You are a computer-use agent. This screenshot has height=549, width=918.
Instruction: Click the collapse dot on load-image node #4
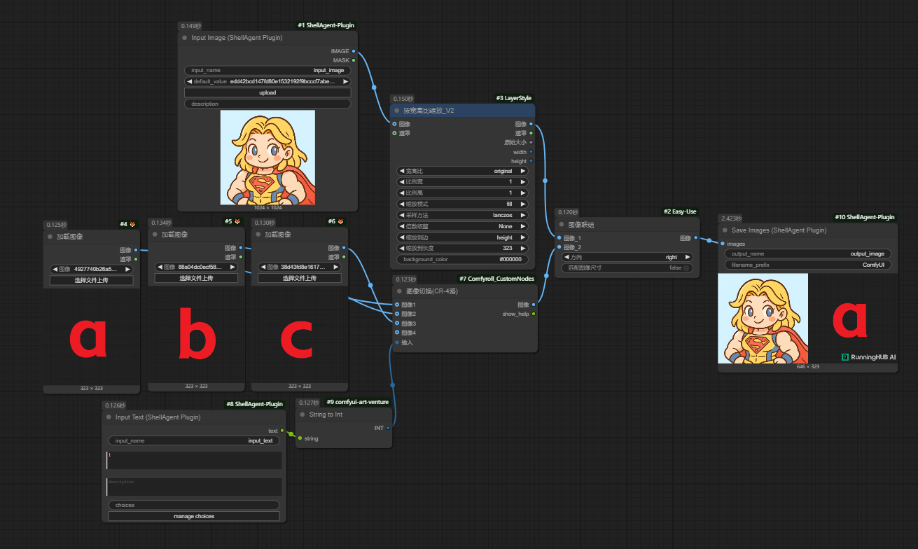click(50, 237)
